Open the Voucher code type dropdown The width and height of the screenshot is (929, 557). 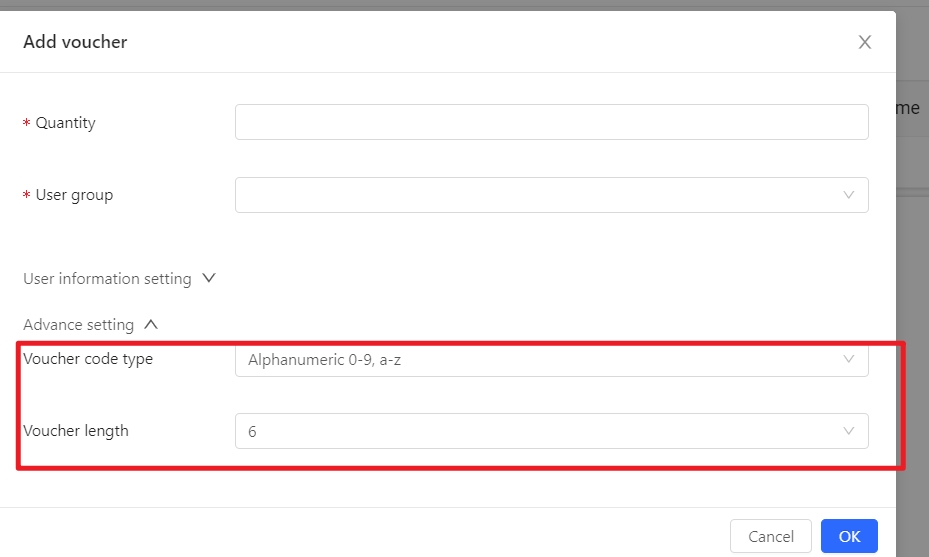point(552,360)
